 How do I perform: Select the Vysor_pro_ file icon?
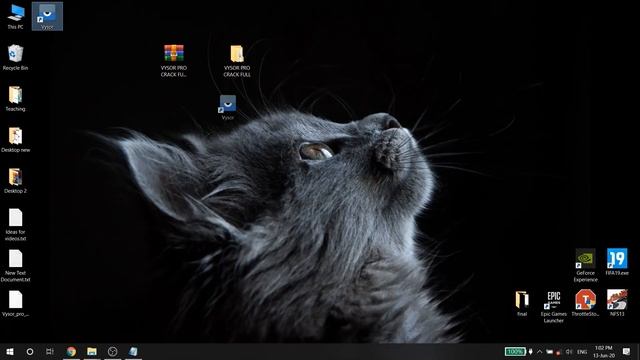(16, 304)
